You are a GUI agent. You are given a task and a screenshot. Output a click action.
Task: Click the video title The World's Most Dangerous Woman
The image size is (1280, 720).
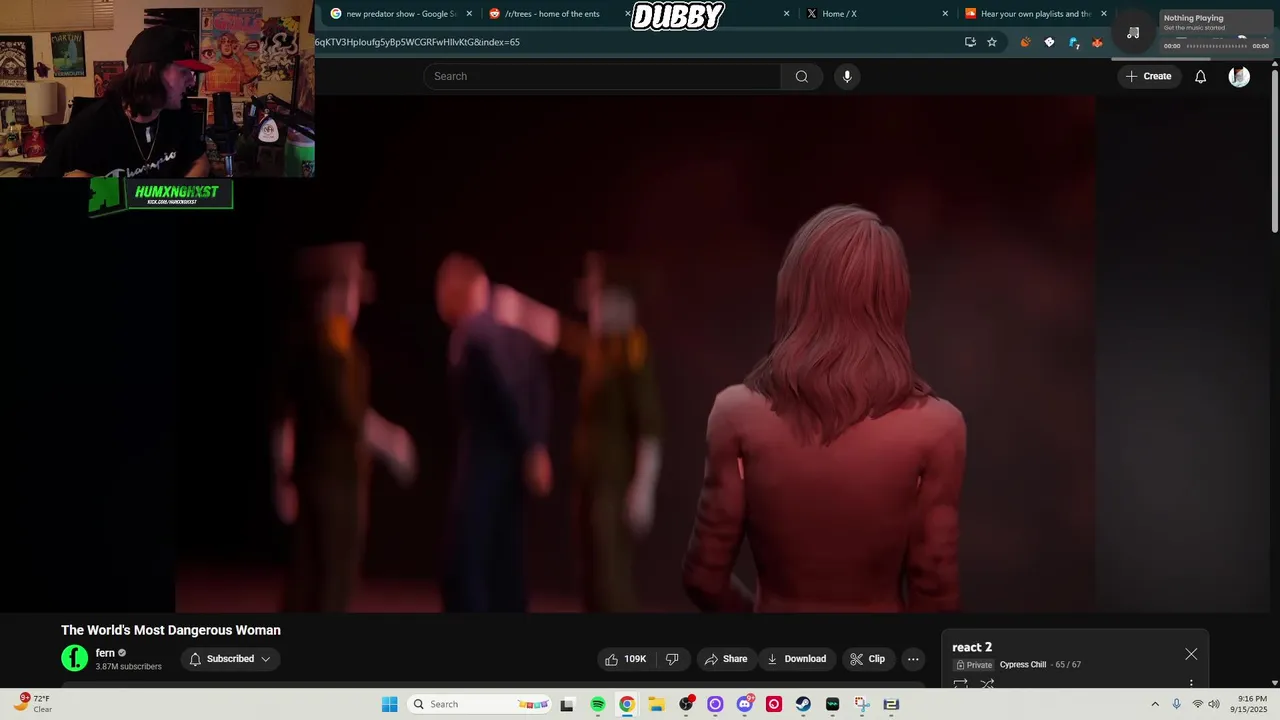pos(171,630)
